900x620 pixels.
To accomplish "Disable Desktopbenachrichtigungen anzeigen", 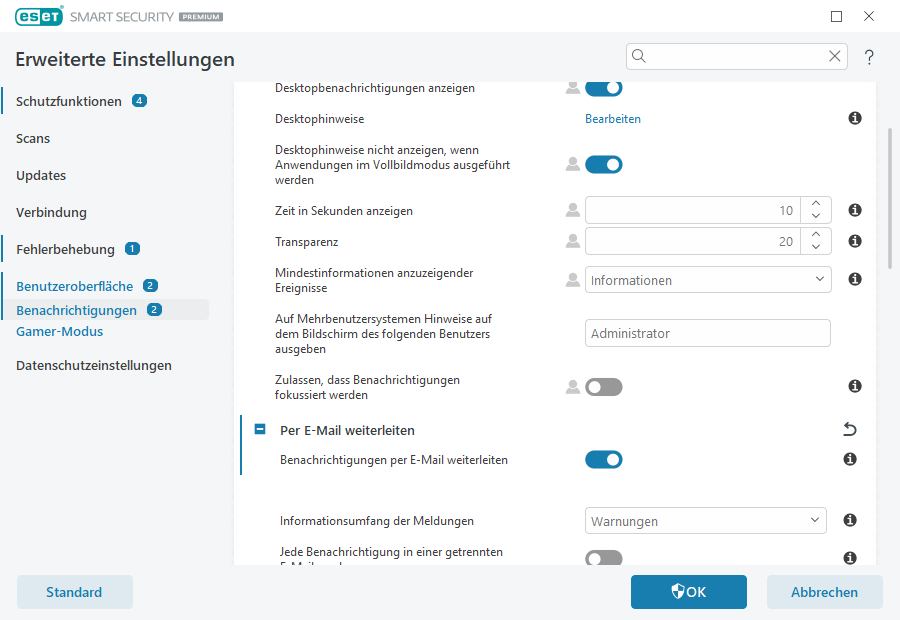I will coord(604,87).
